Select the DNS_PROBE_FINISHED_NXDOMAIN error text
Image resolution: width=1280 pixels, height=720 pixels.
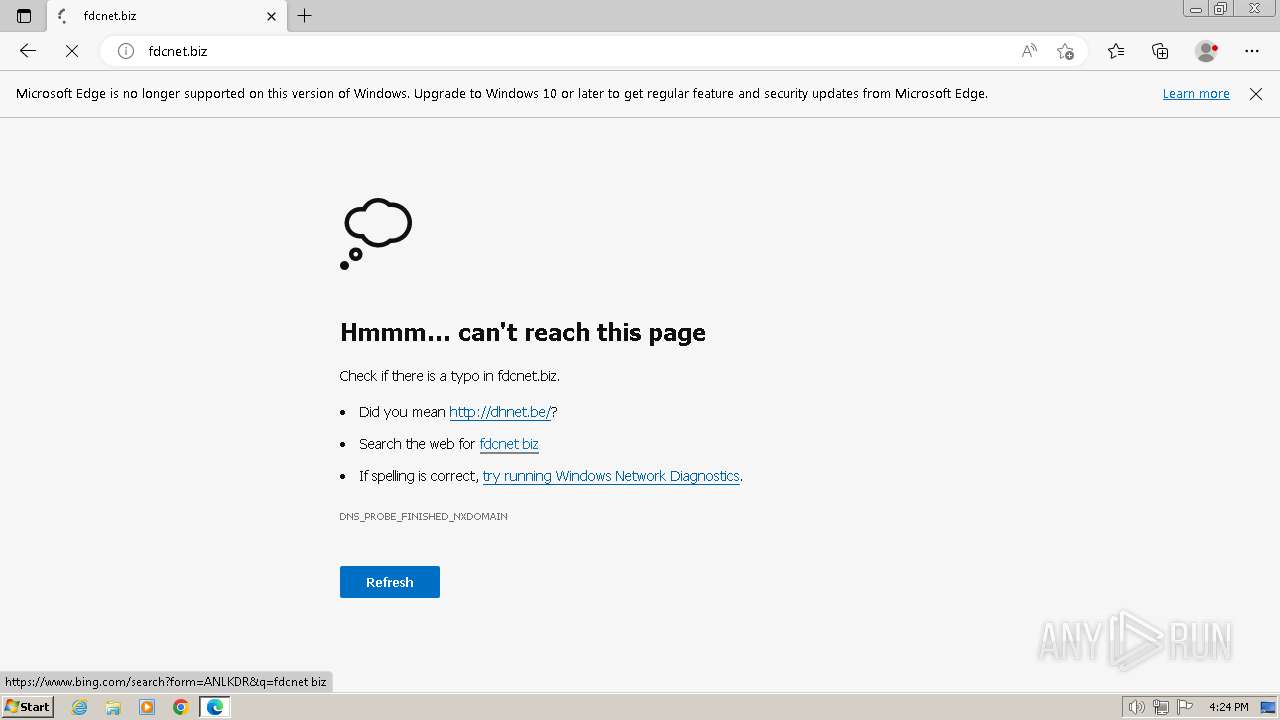point(423,516)
